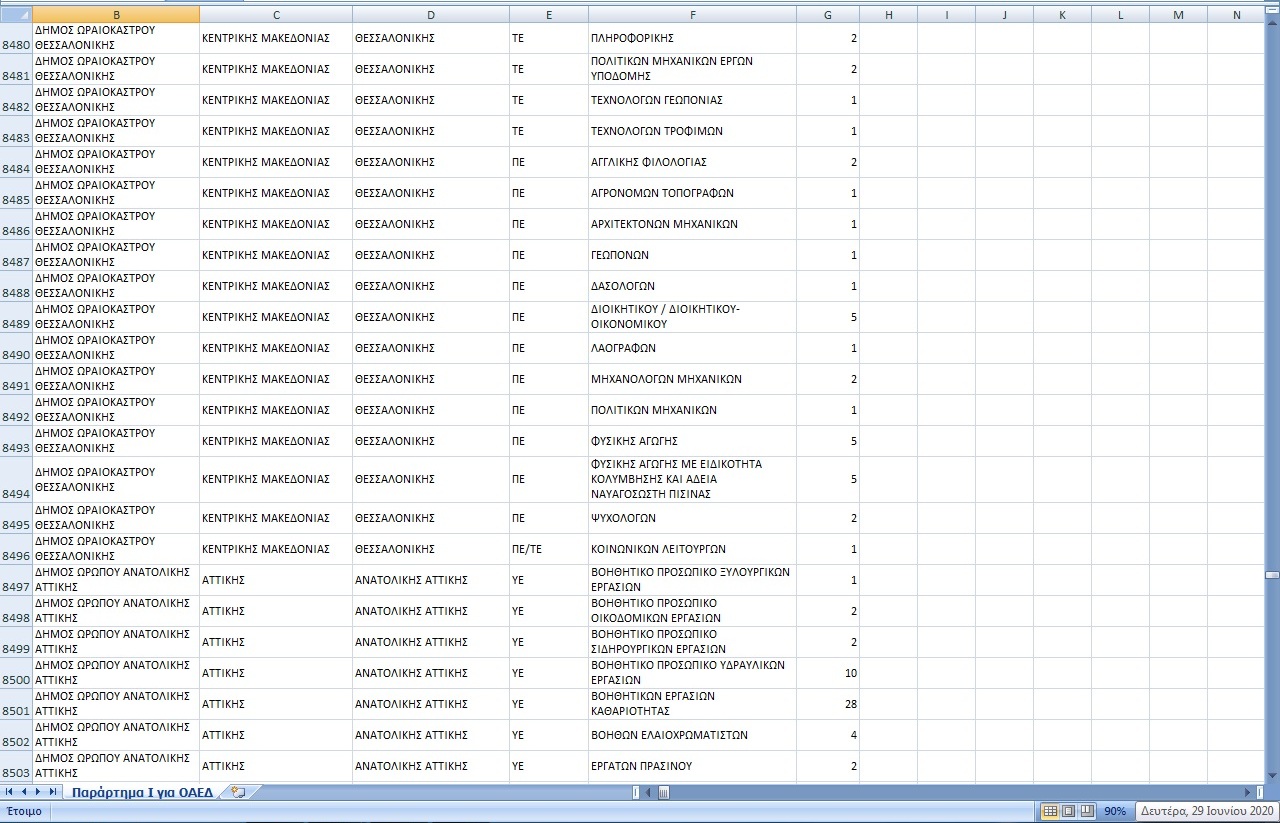This screenshot has height=823, width=1280.
Task: Go to previous sheet tab arrow
Action: [x=24, y=792]
